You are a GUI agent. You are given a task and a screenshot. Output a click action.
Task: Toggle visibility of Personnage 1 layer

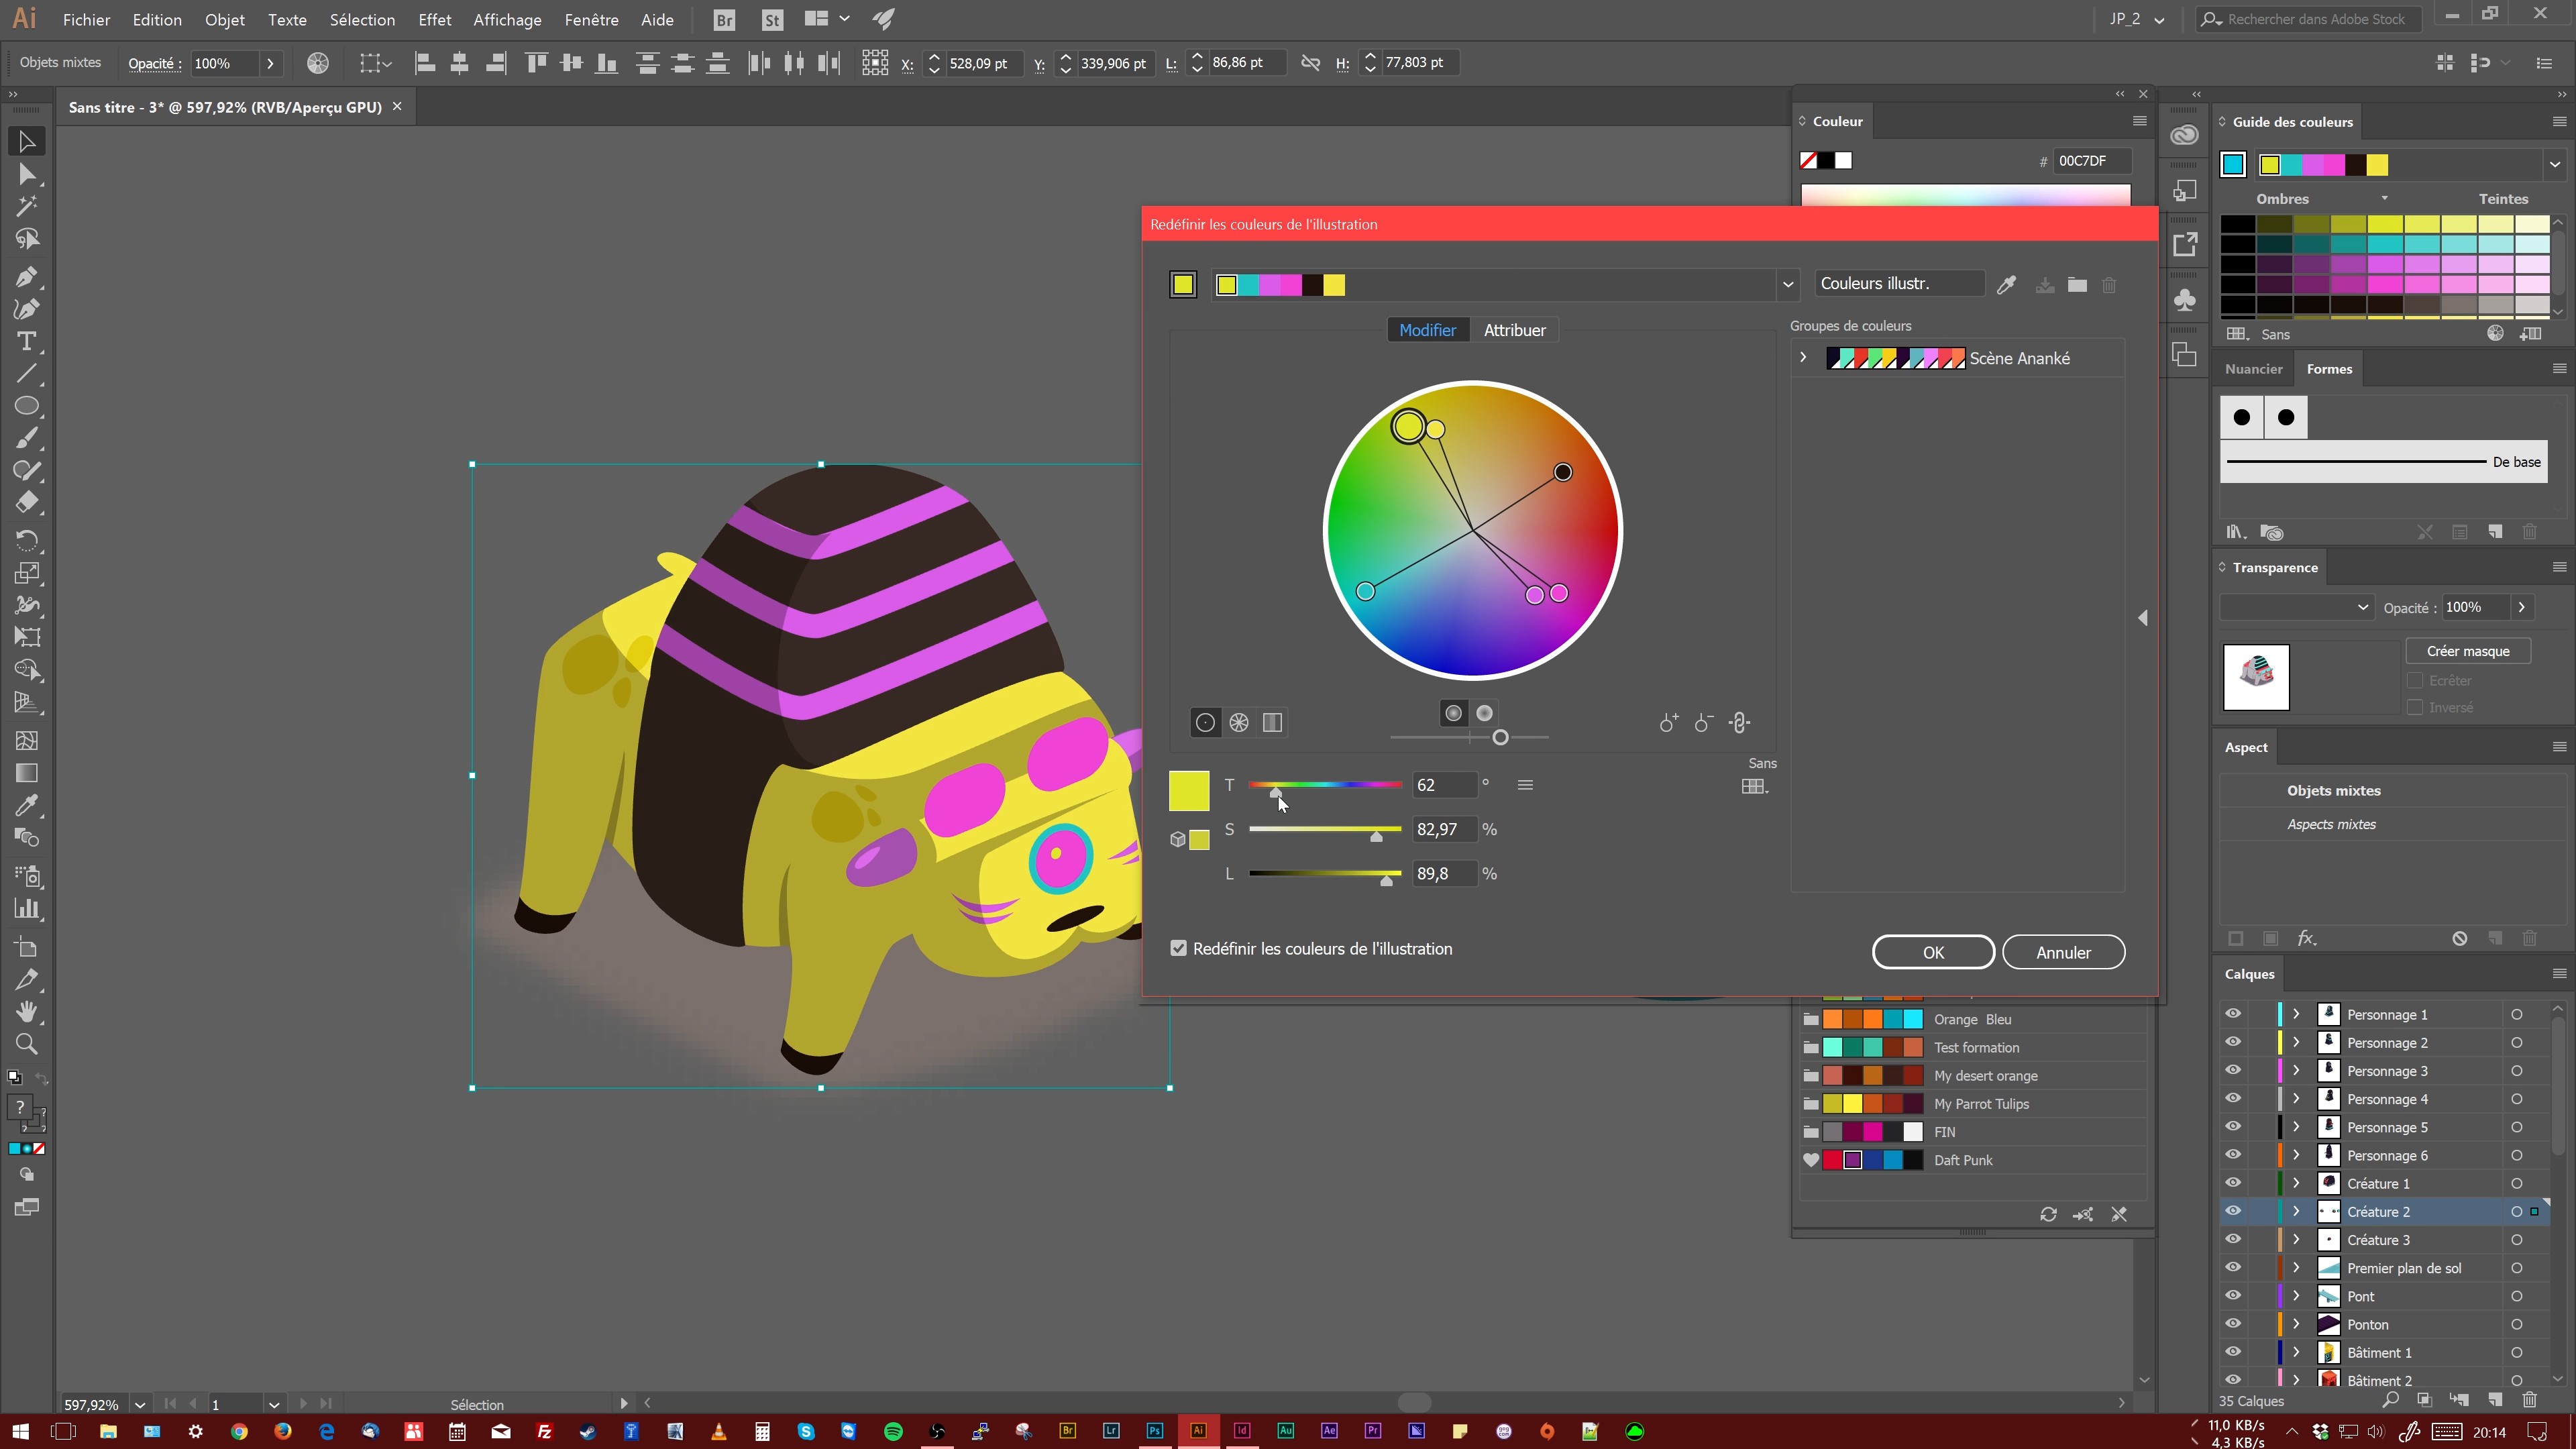coord(2233,1014)
